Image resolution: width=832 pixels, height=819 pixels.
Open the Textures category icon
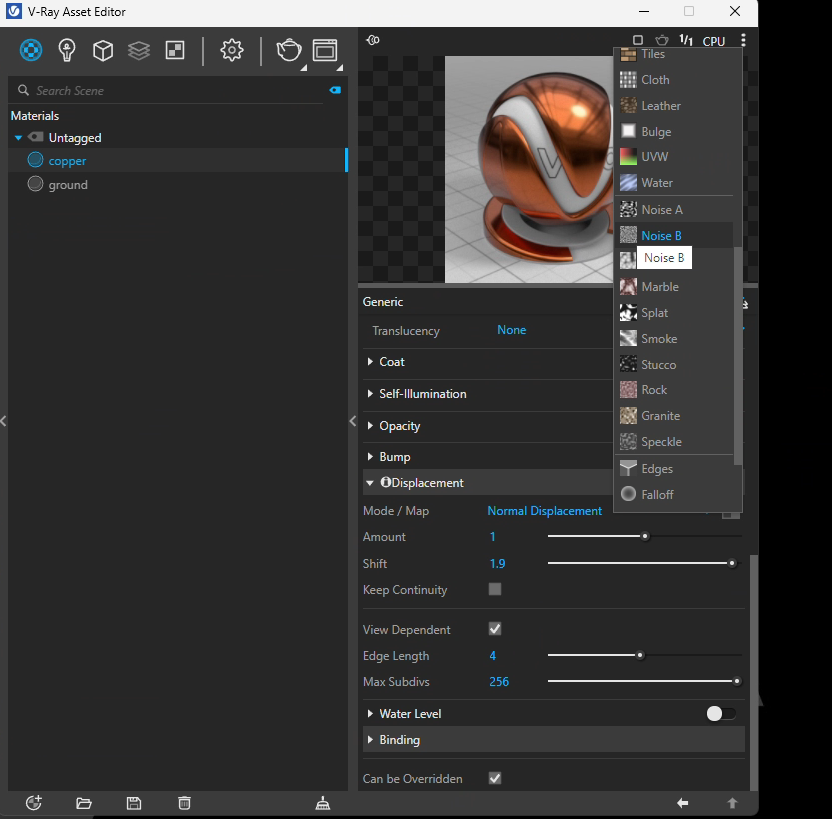[175, 50]
